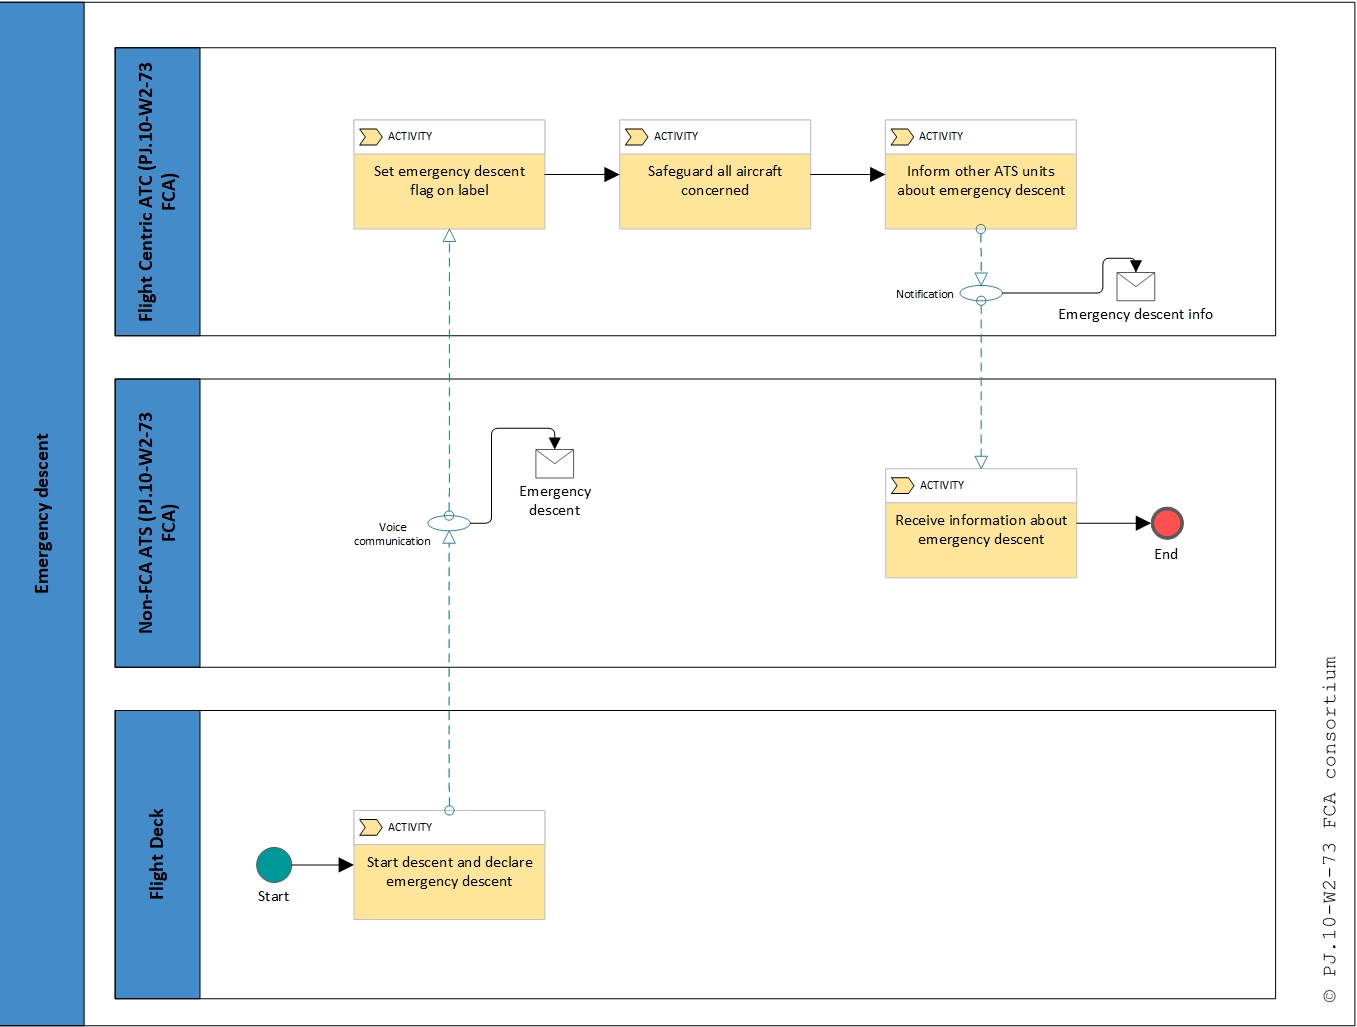Screen dimensions: 1357x1027
Task: Click chevron icon on Safeguard all aircraft activity
Action: click(636, 137)
